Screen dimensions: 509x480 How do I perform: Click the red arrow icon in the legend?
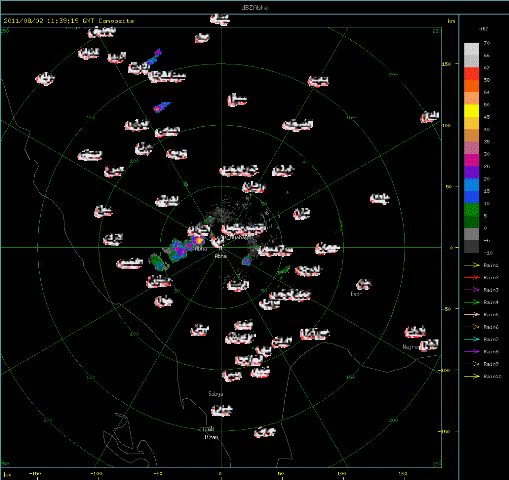(472, 278)
